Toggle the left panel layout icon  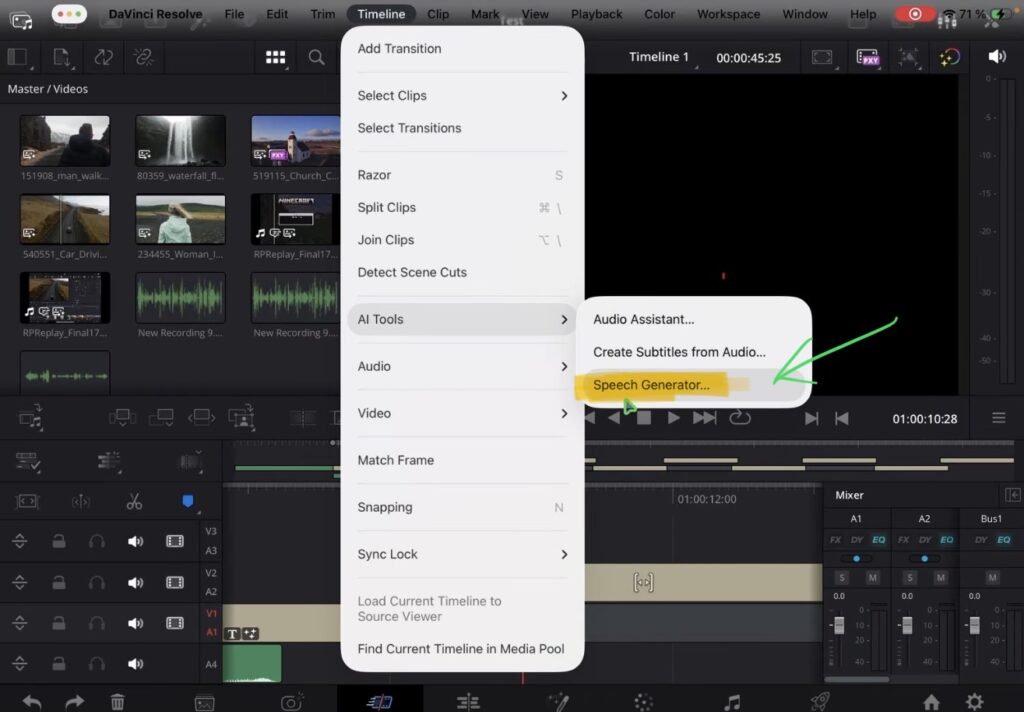[18, 57]
